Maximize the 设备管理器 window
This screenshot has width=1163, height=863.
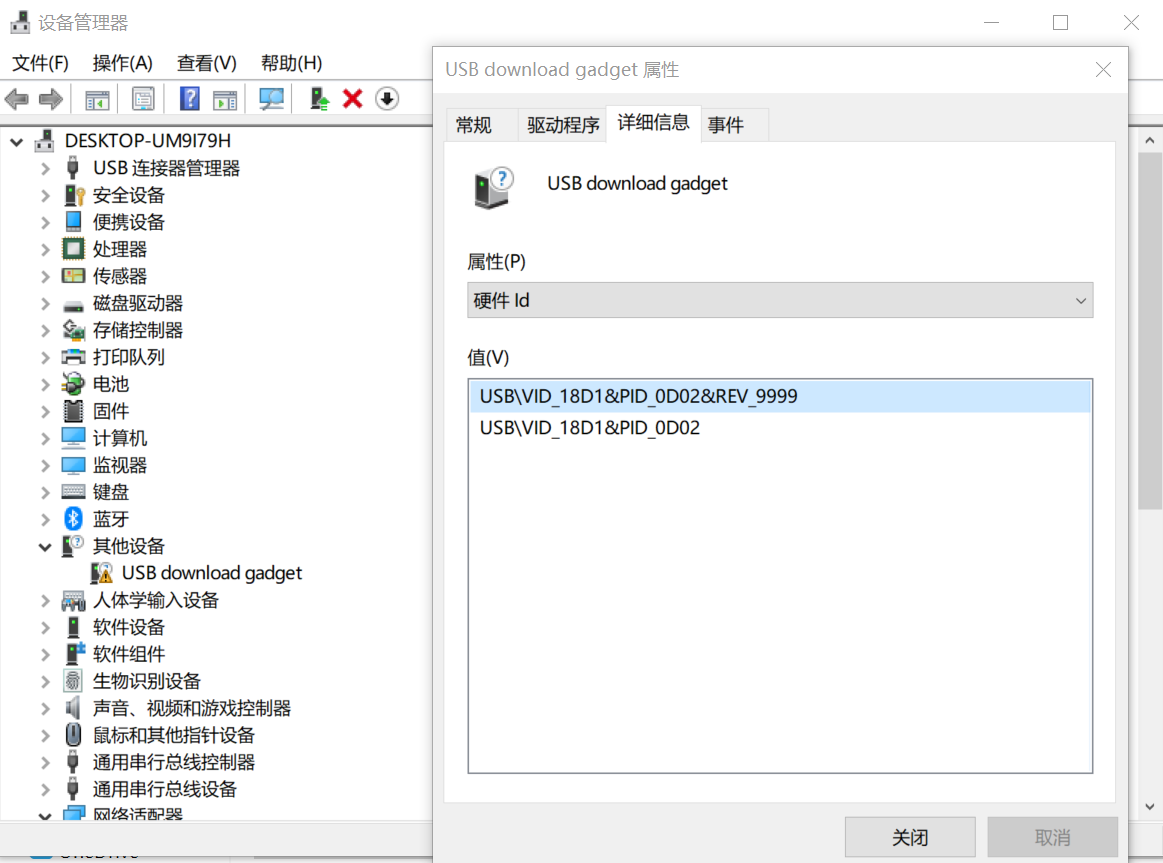pyautogui.click(x=1061, y=23)
